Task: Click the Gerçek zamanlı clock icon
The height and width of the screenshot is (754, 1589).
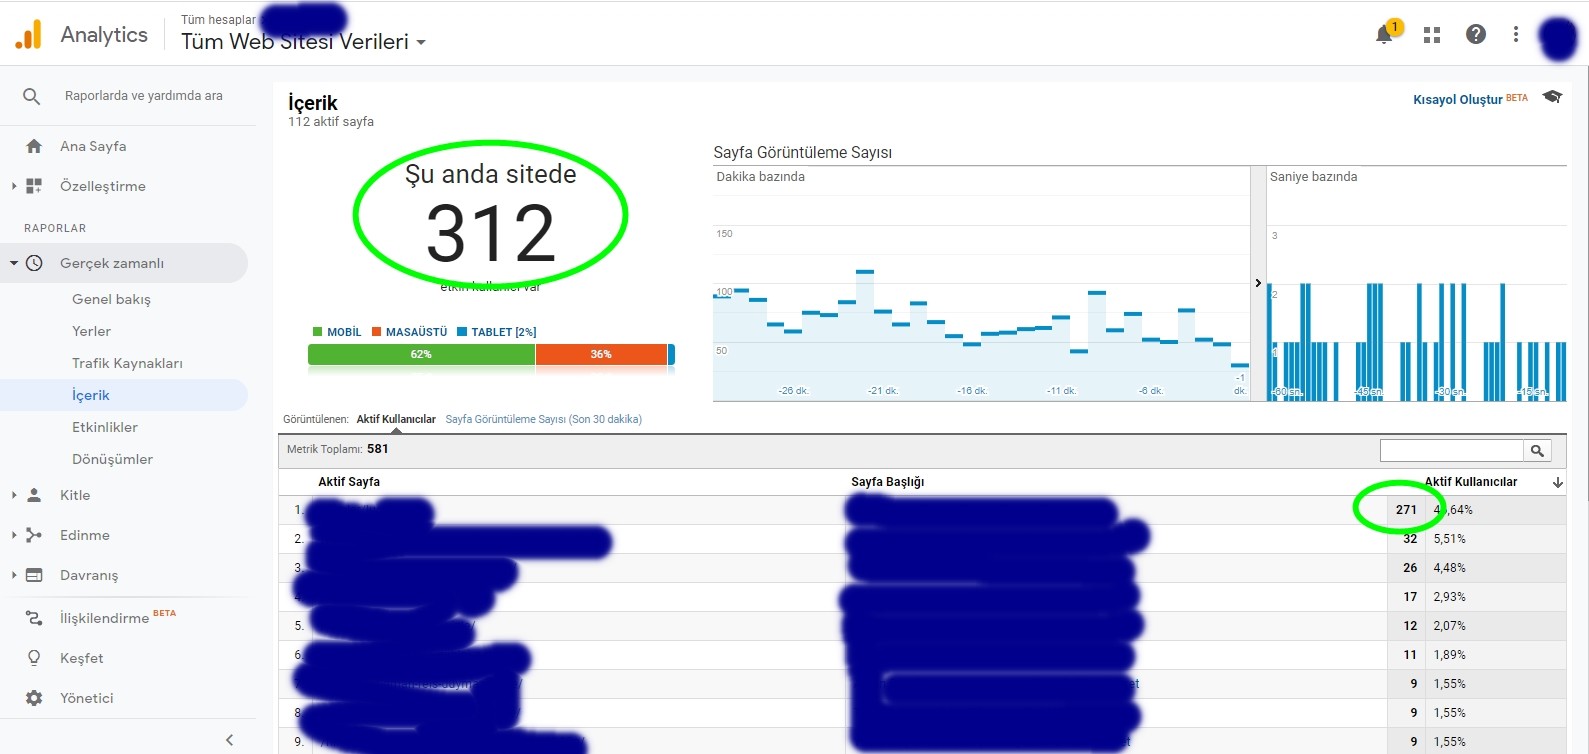Action: click(34, 263)
